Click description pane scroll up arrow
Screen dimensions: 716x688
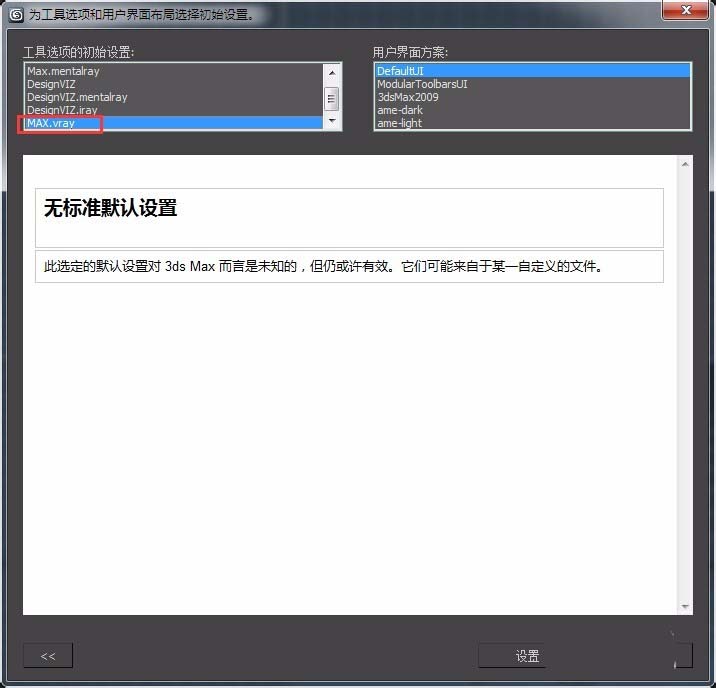(684, 164)
